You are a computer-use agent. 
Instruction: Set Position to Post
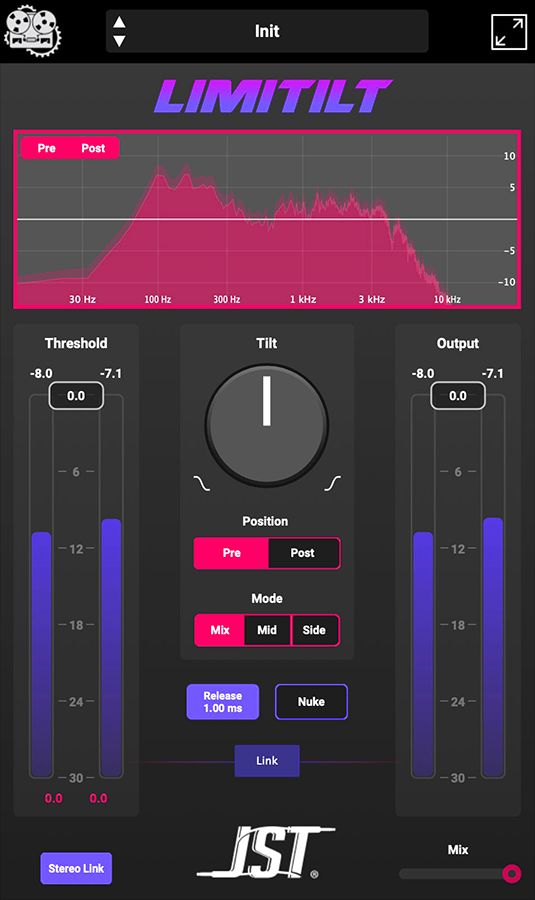(303, 553)
